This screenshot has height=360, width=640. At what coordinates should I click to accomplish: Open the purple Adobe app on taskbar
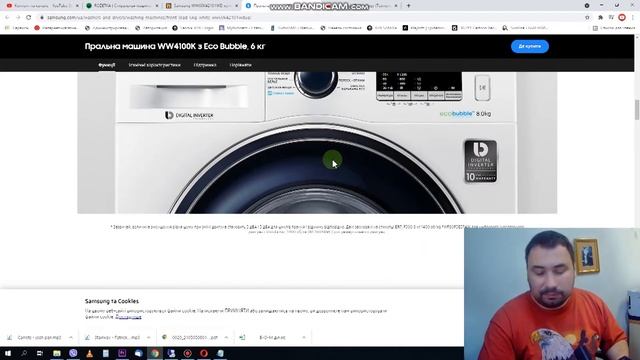(122, 353)
